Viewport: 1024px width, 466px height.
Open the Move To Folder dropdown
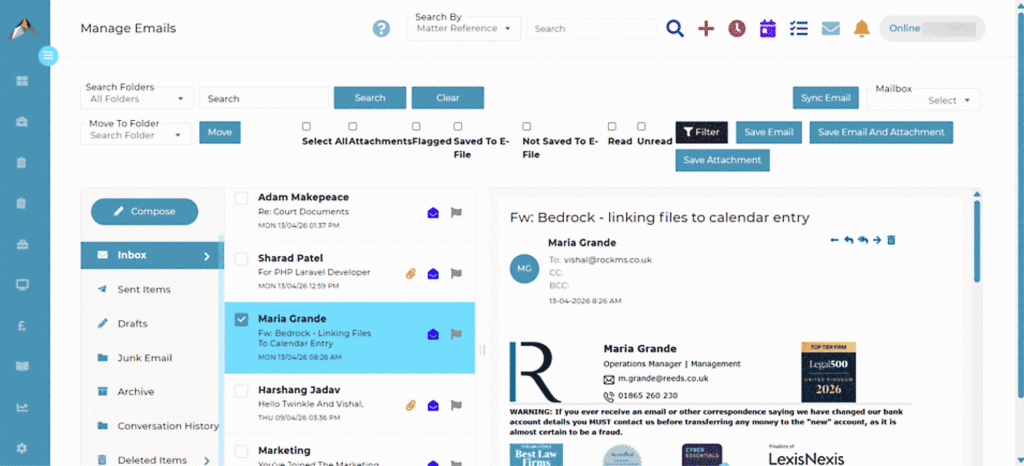pyautogui.click(x=136, y=135)
